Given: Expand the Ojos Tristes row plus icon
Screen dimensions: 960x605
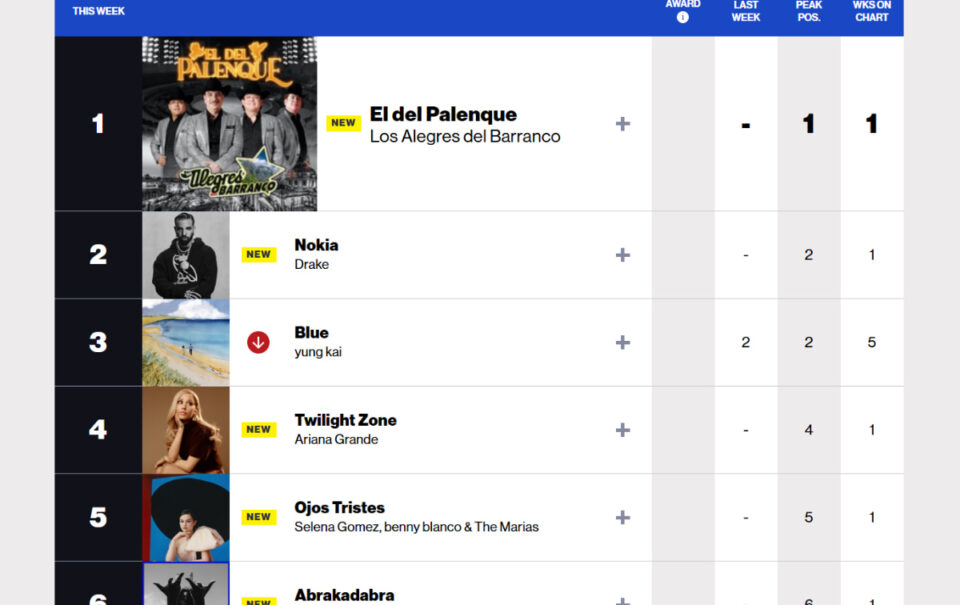Looking at the screenshot, I should [x=623, y=517].
